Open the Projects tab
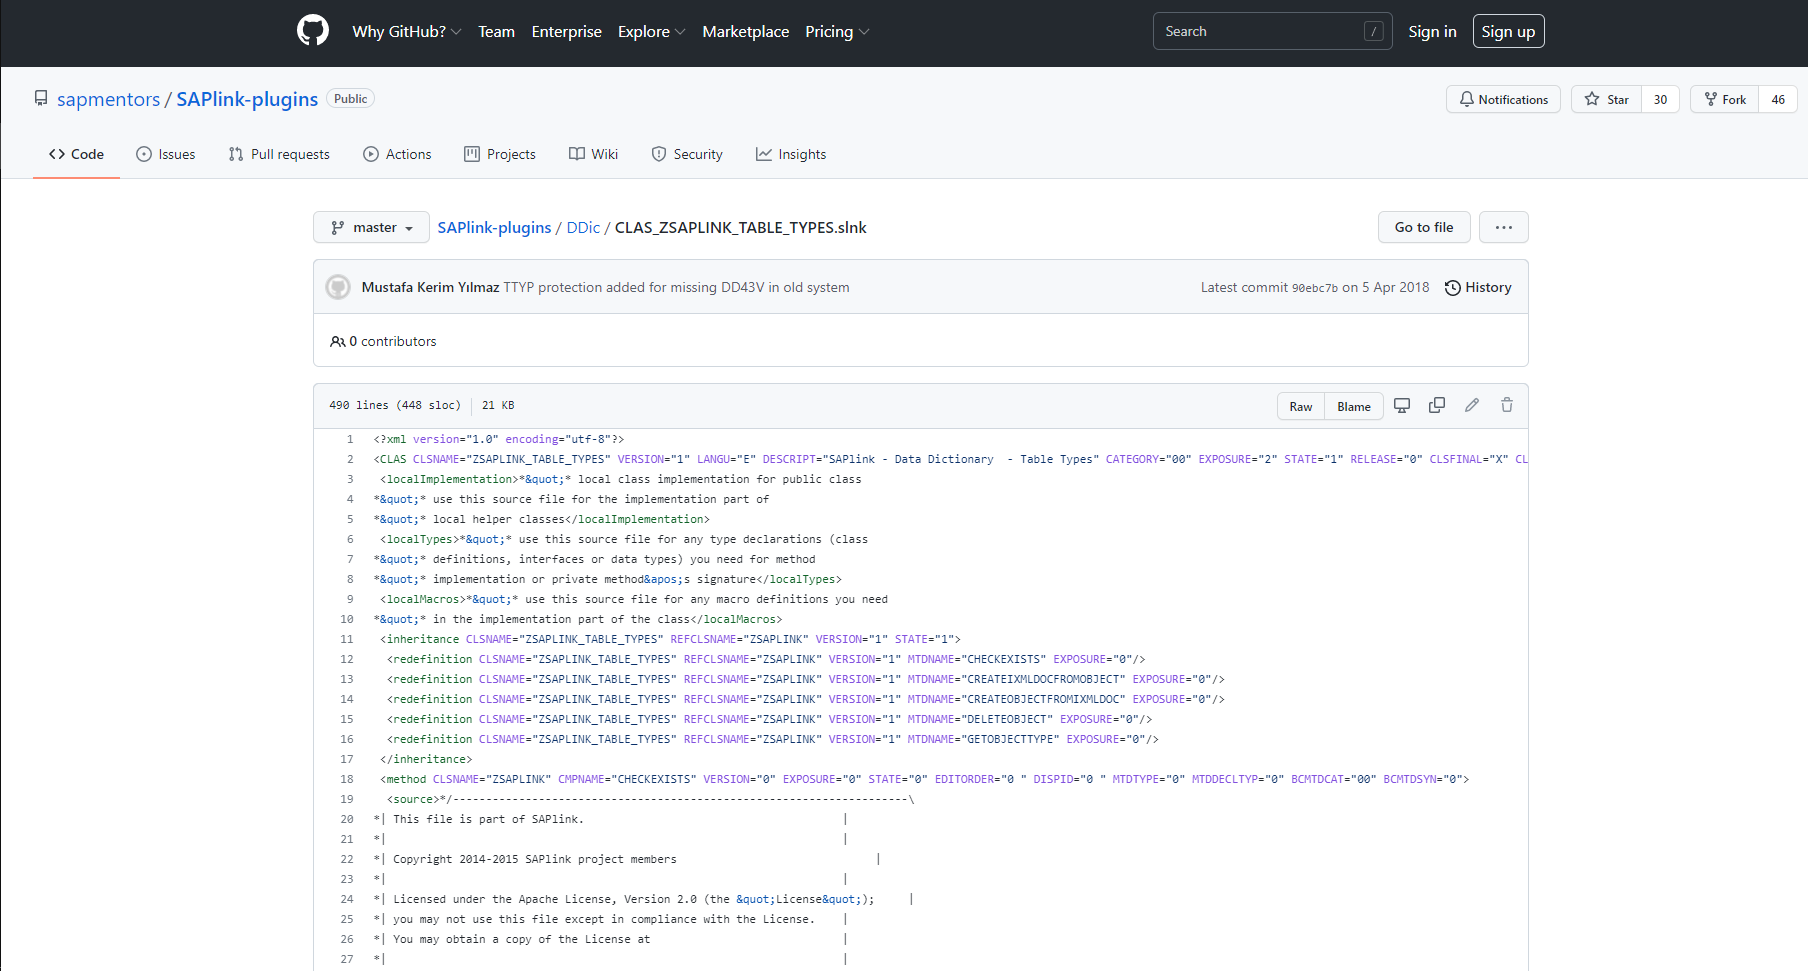 500,154
